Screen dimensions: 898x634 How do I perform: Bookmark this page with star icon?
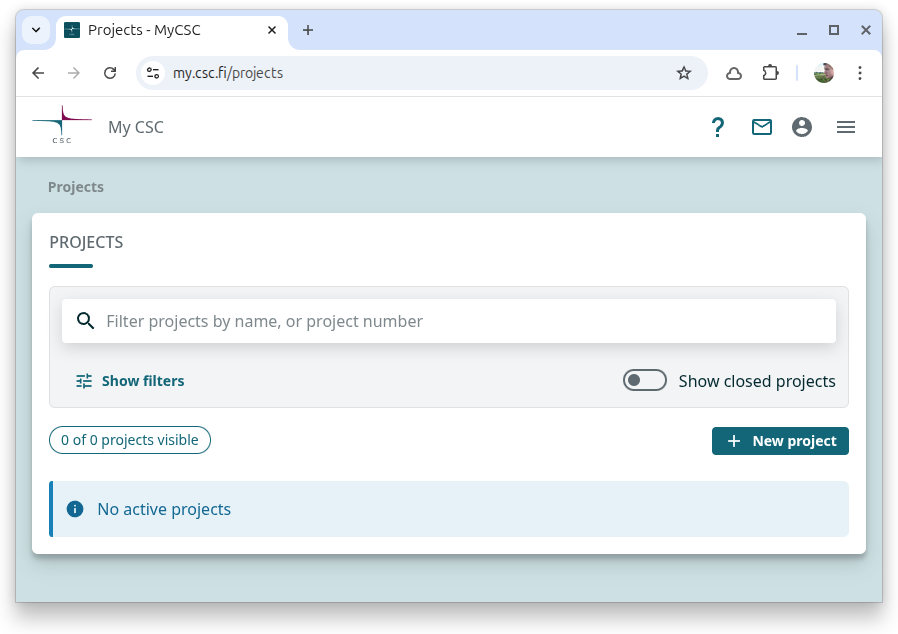click(684, 73)
